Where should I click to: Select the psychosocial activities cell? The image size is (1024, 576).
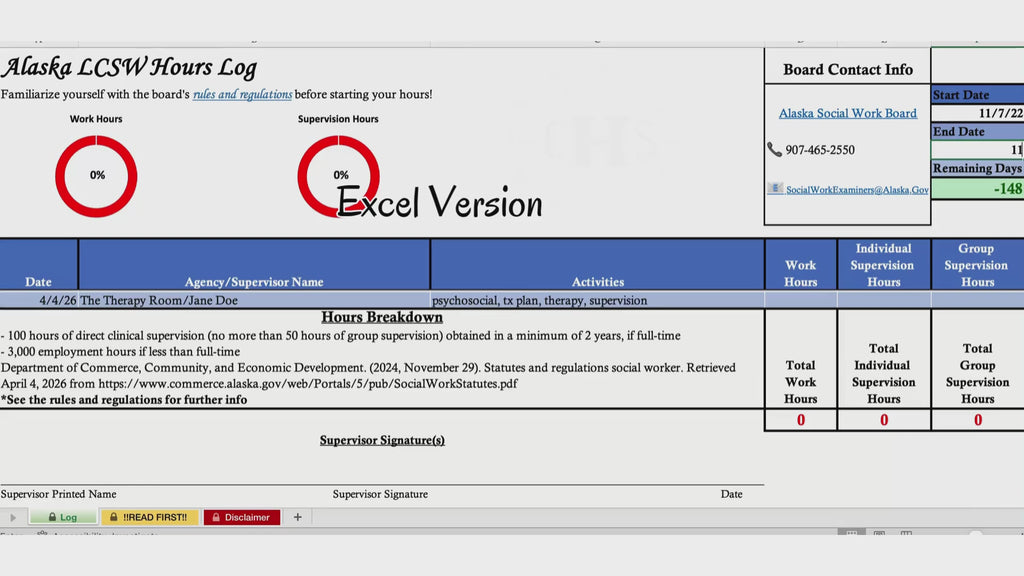point(597,300)
